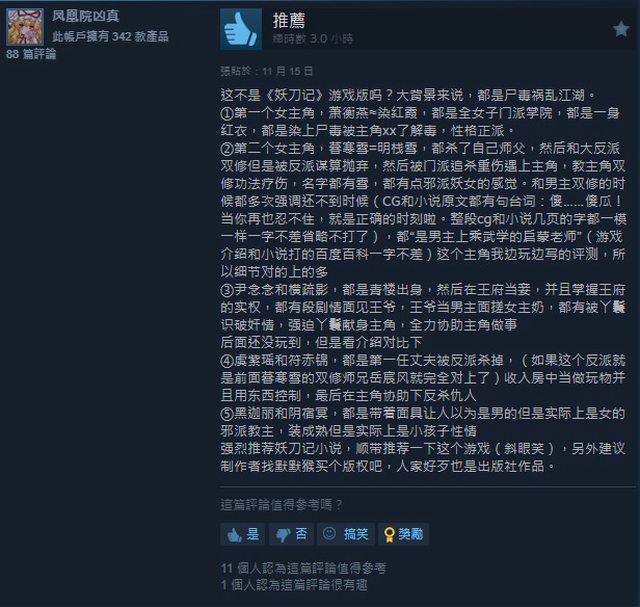640x607 pixels.
Task: View the account's 342 owned products
Action: click(x=110, y=36)
